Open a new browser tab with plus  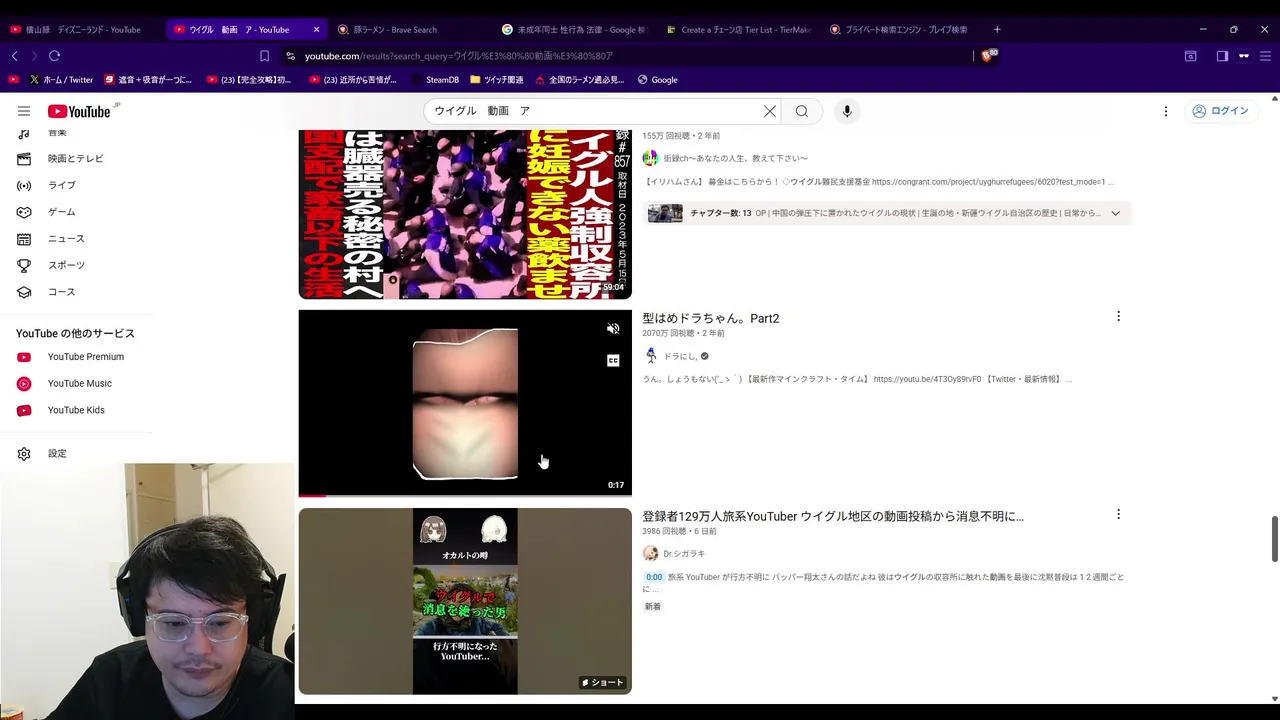coord(997,29)
